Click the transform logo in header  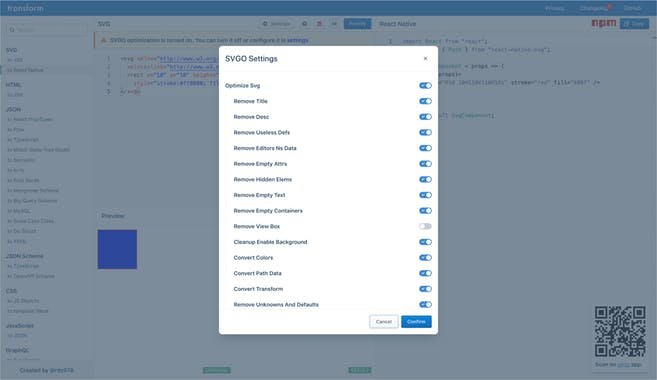[25, 8]
